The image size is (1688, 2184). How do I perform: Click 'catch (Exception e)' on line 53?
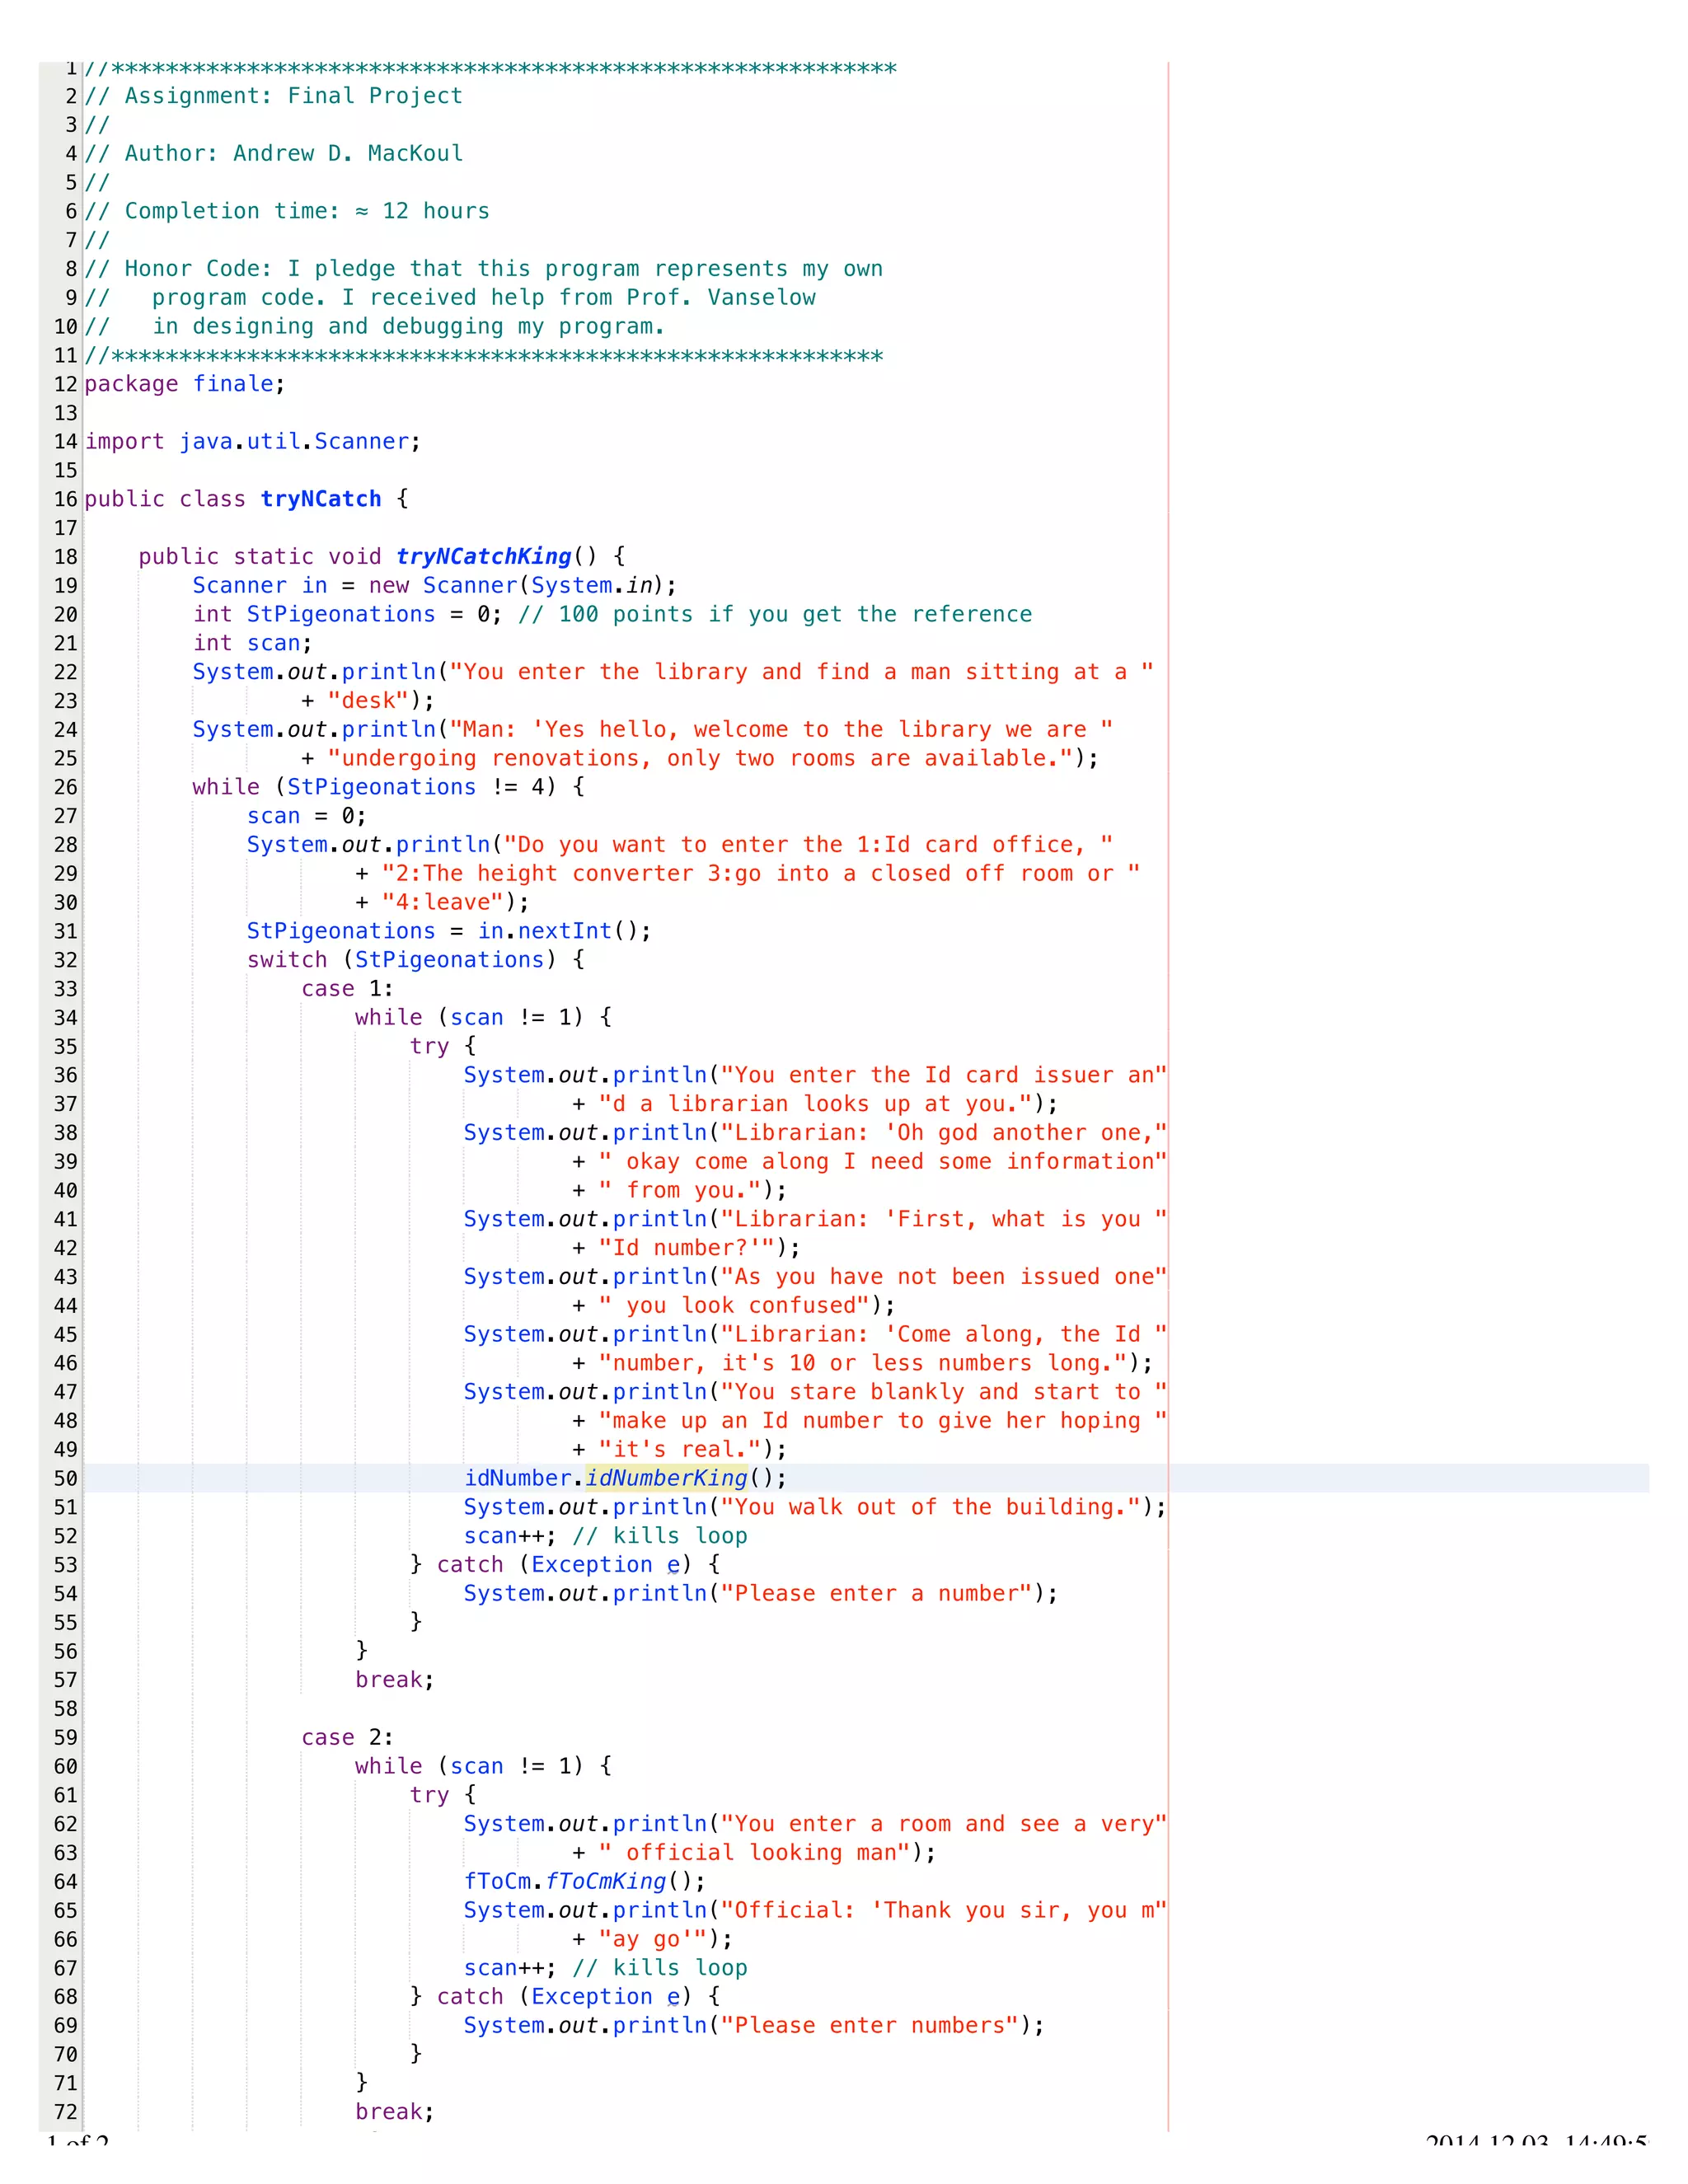tap(564, 1564)
